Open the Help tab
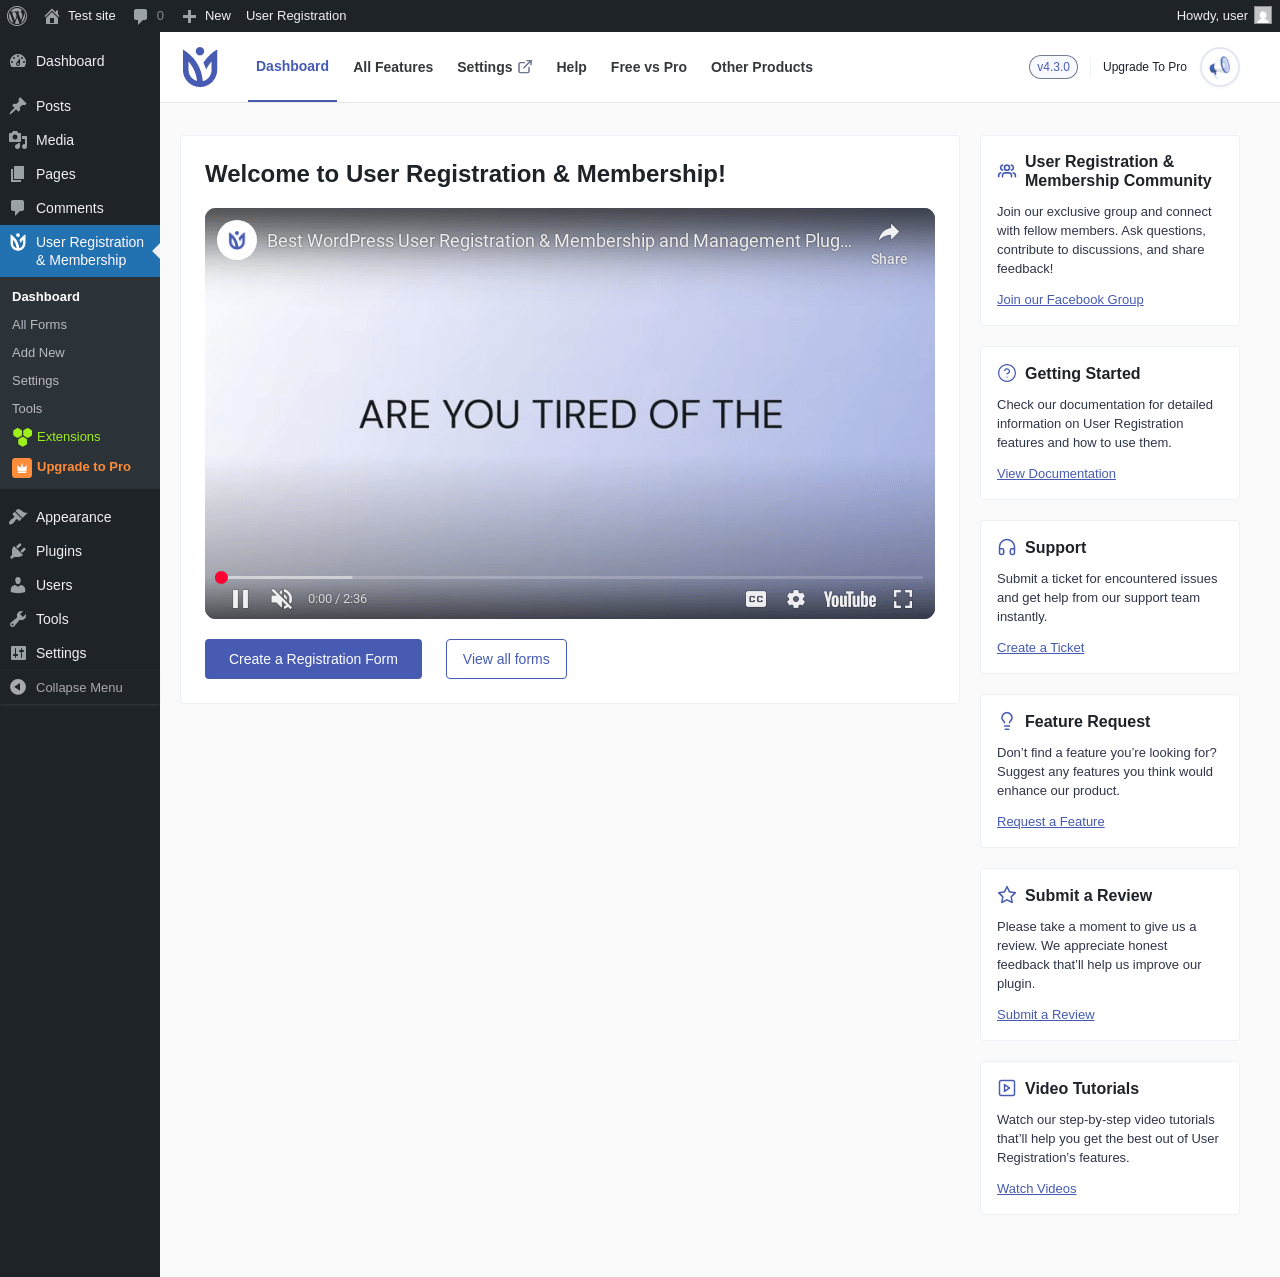 click(571, 67)
